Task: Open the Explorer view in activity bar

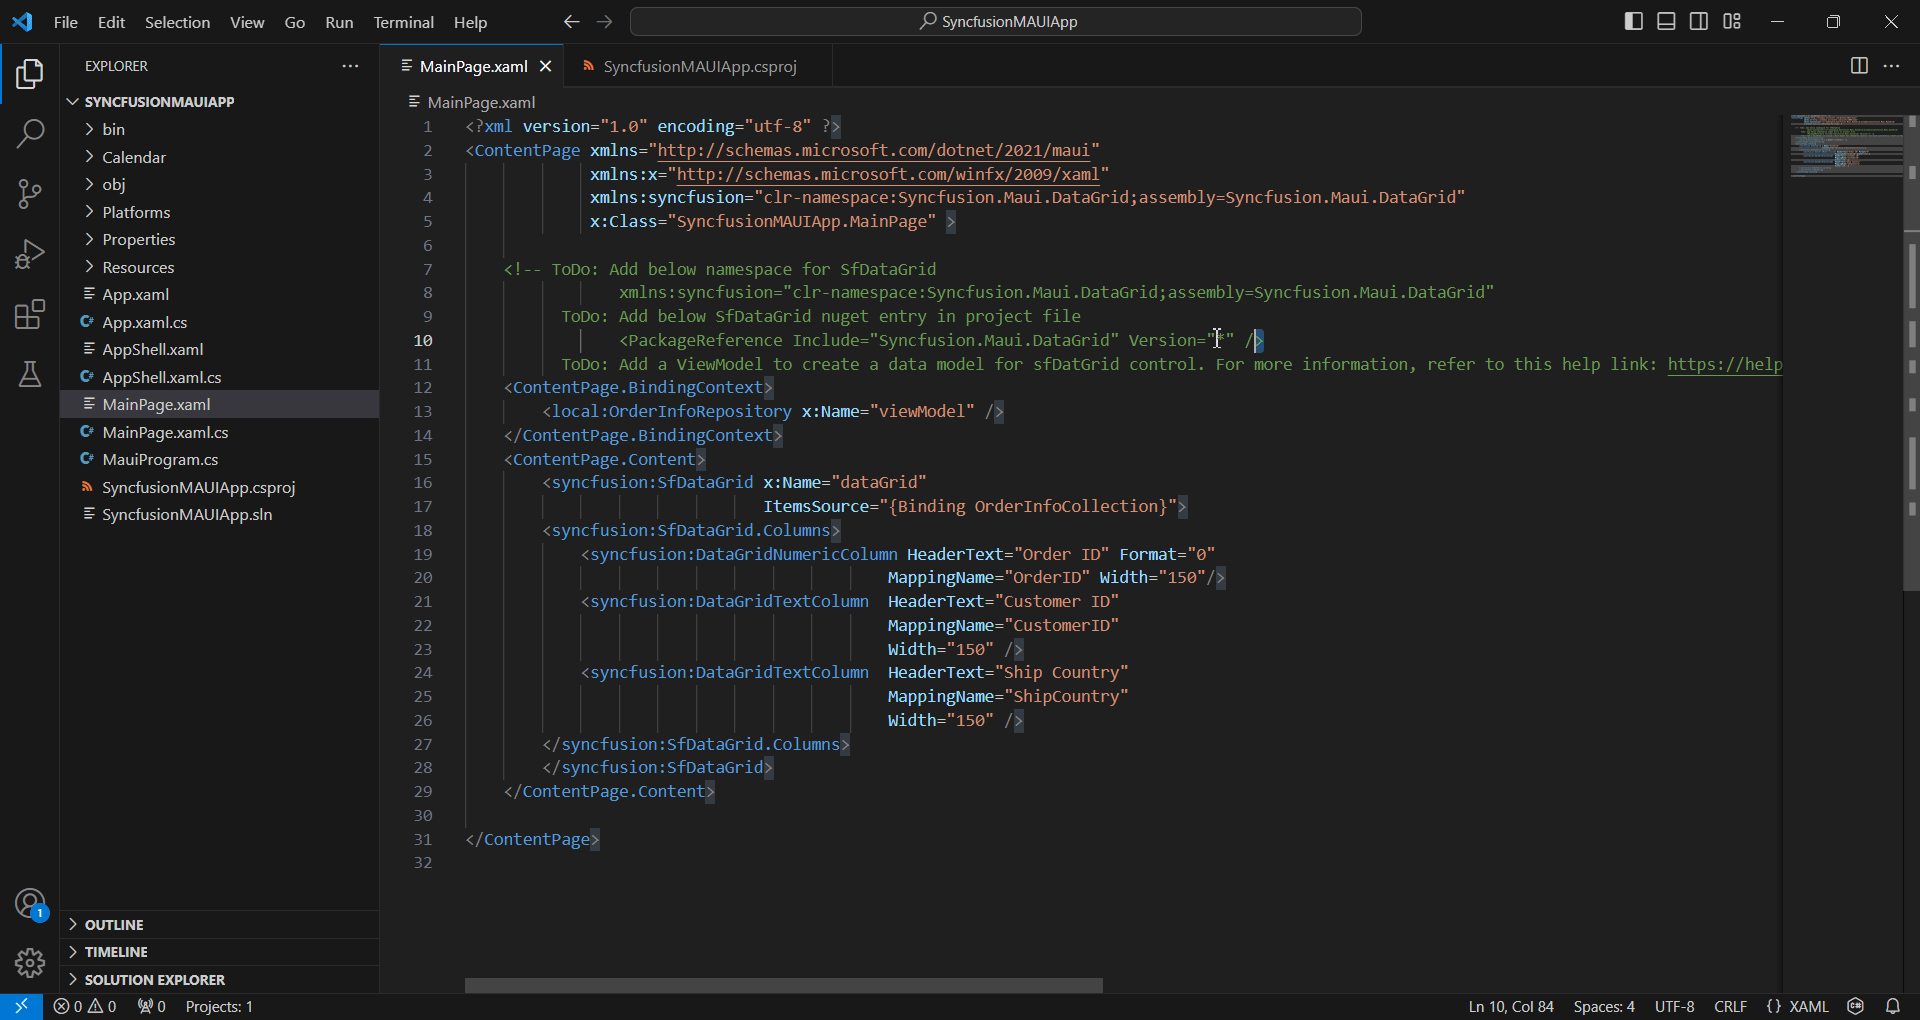Action: coord(30,74)
